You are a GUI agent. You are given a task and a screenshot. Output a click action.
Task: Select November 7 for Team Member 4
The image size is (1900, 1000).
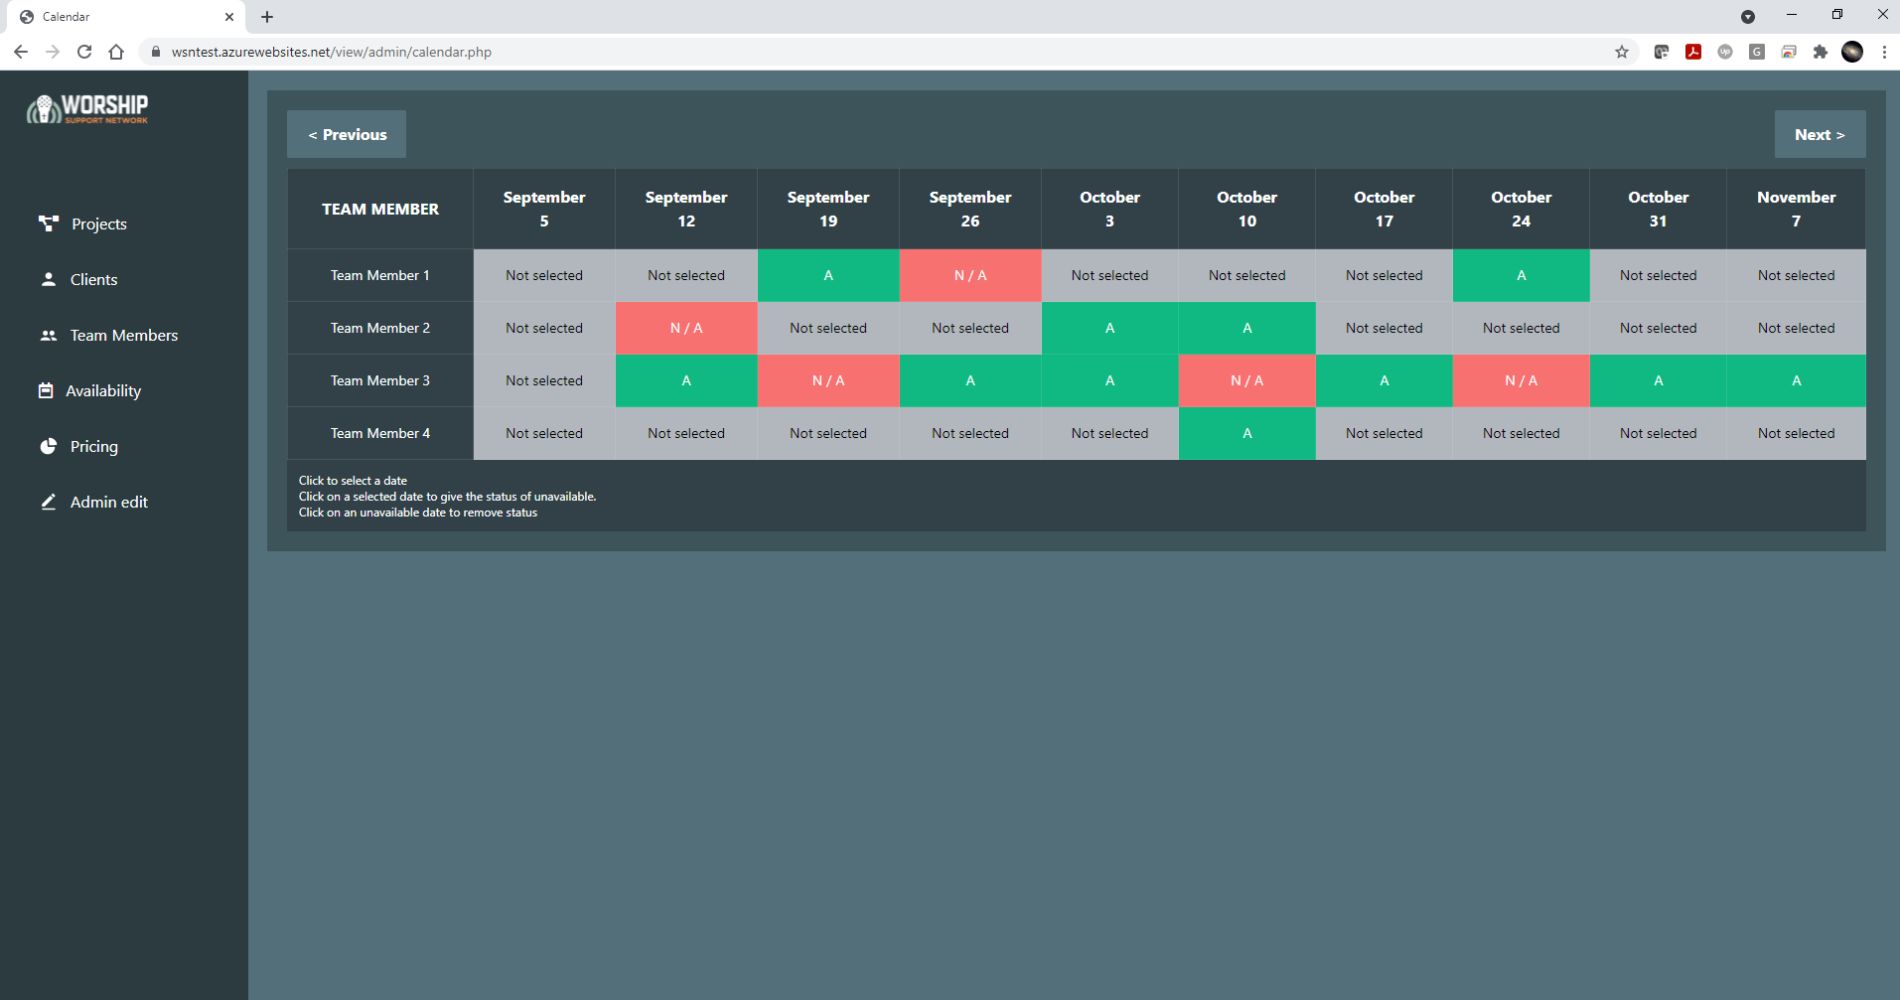tap(1796, 434)
